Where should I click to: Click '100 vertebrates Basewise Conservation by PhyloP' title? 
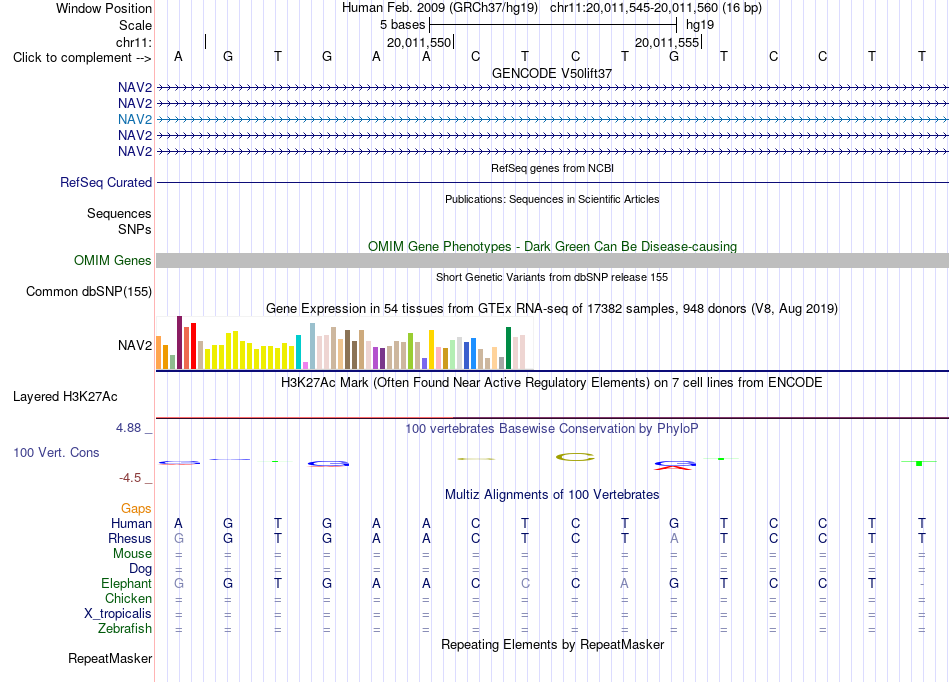click(552, 429)
